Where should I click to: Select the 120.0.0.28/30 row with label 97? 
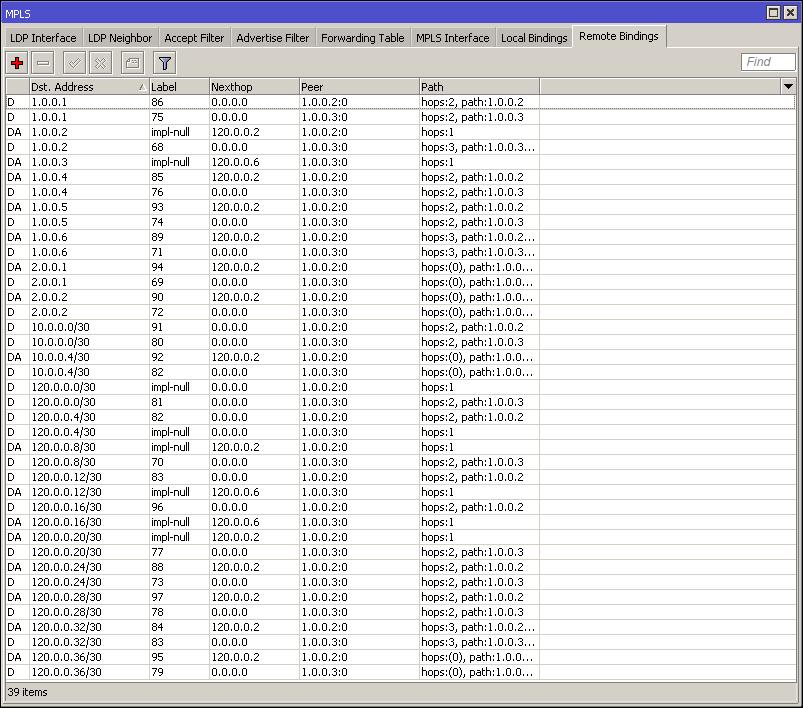coord(400,597)
